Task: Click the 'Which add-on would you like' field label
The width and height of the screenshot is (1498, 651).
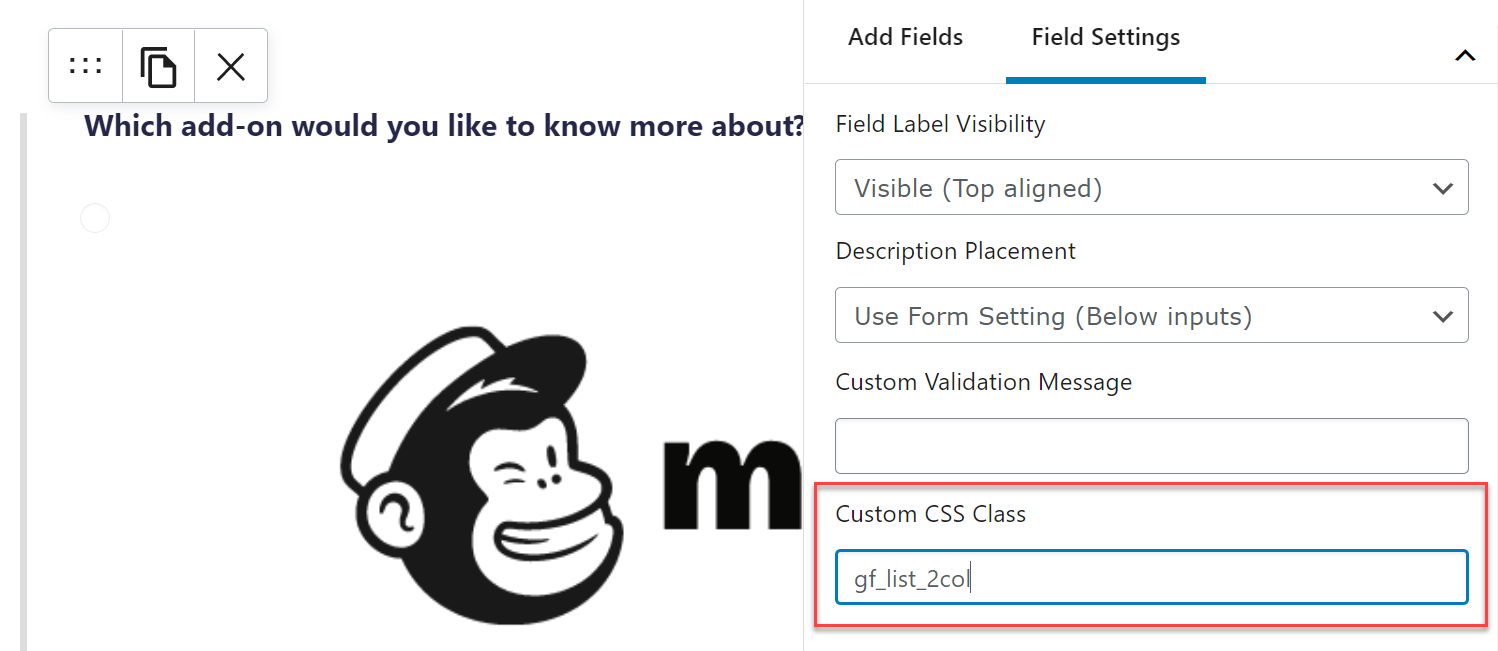Action: pyautogui.click(x=445, y=127)
